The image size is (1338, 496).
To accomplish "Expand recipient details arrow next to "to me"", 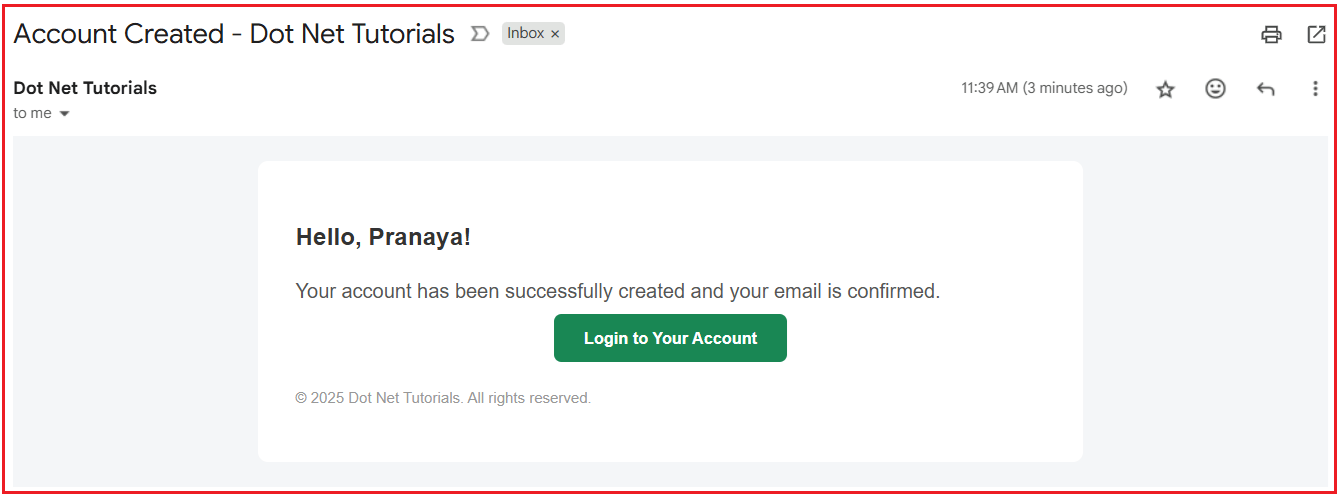I will [x=65, y=114].
